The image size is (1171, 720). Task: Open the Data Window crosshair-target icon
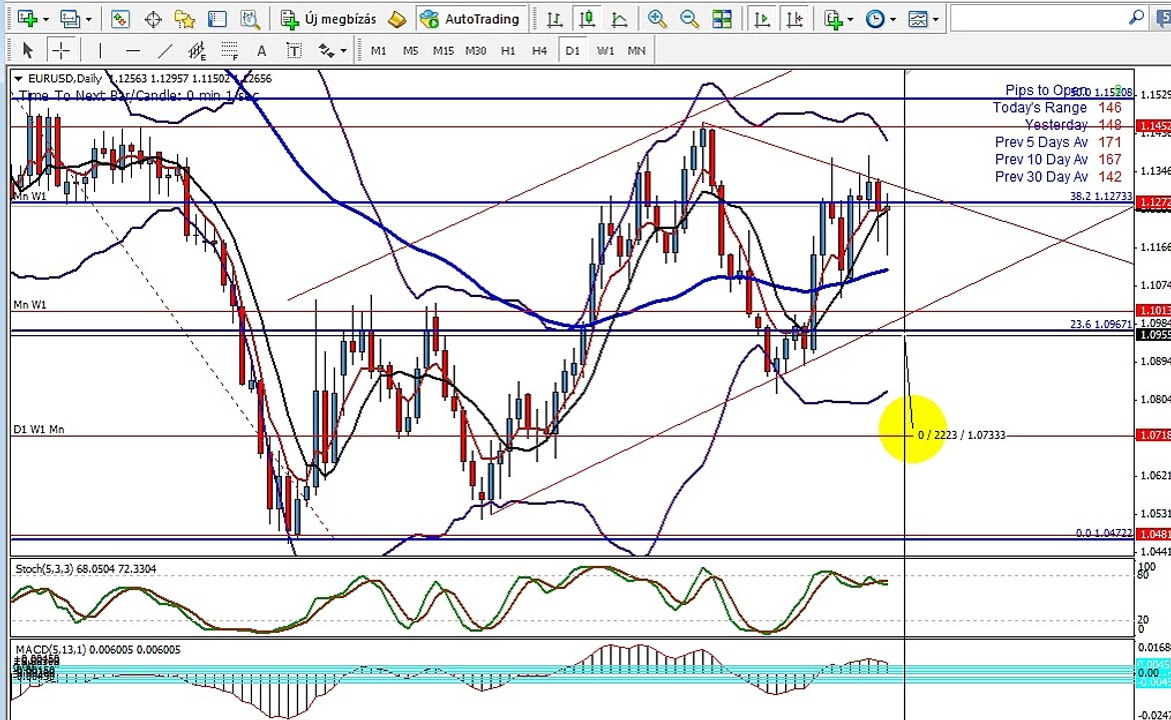coord(153,19)
